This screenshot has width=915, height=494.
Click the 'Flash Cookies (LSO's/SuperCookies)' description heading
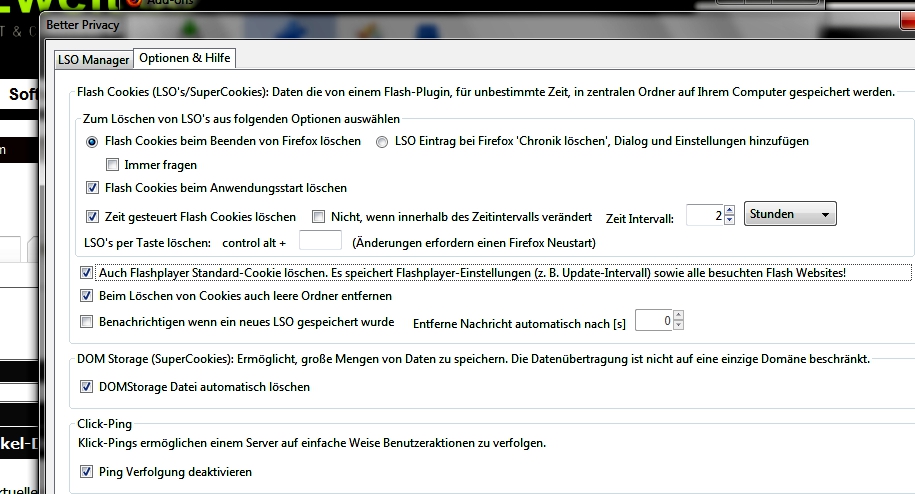coord(486,92)
